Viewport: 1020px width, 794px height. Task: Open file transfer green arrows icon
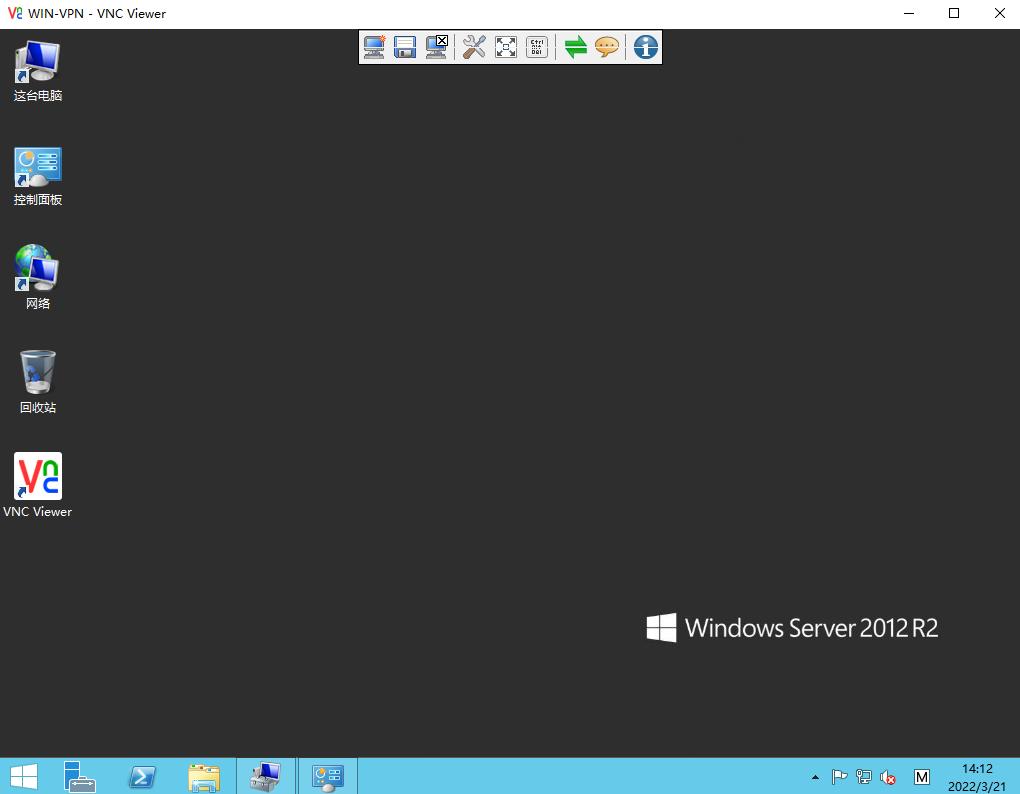tap(576, 47)
